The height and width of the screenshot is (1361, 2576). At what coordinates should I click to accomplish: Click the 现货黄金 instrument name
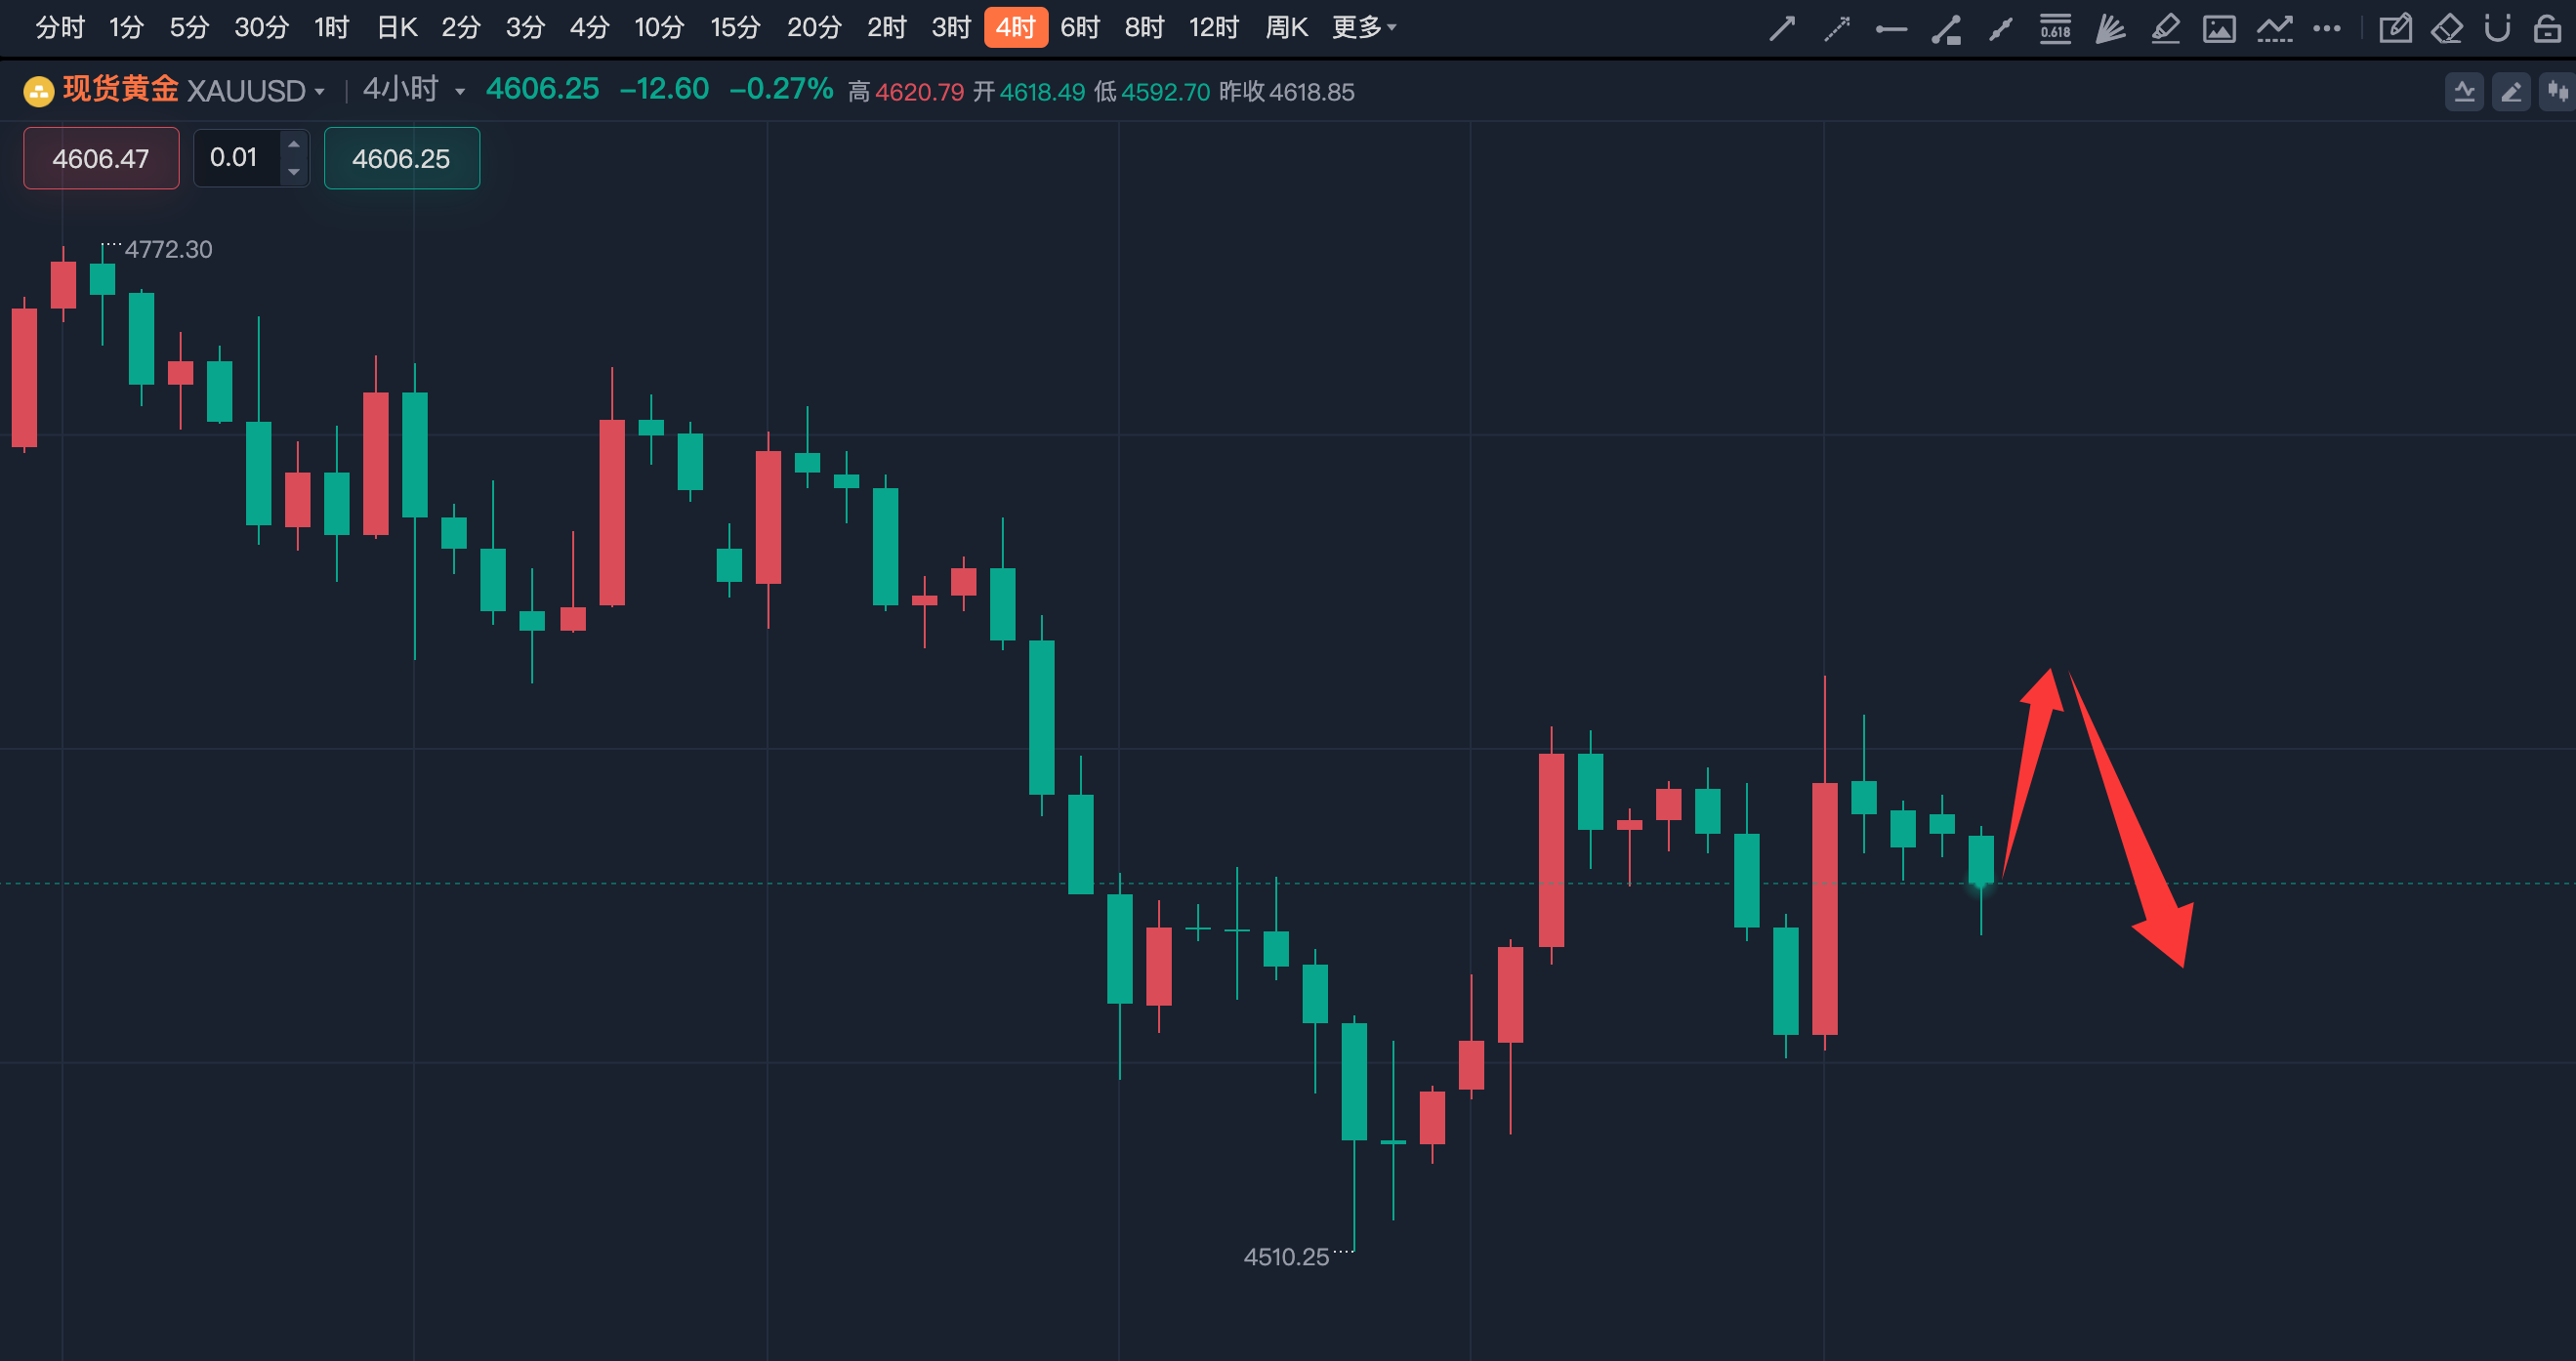click(121, 89)
